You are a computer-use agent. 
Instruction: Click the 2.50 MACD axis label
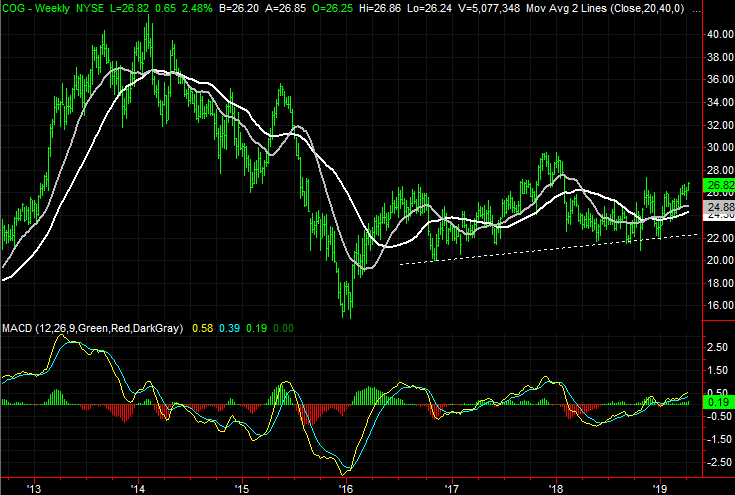click(716, 347)
